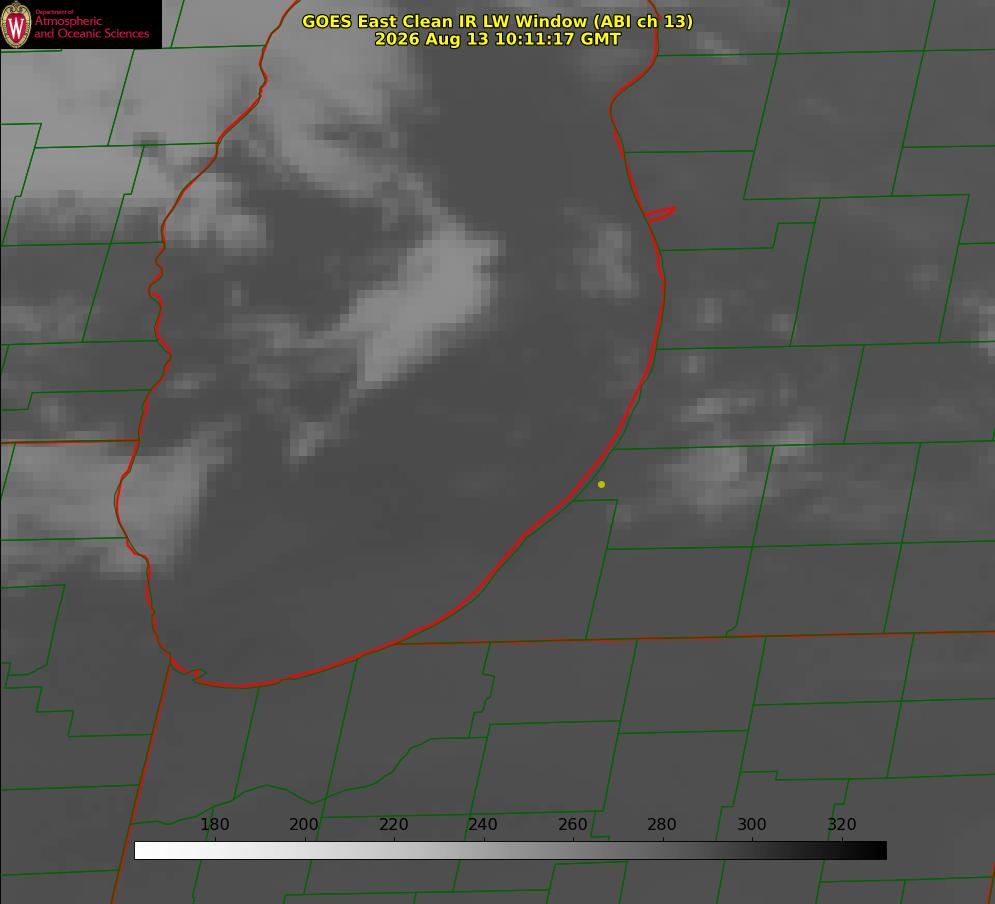Click the 240 colorbar tick label
The height and width of the screenshot is (904, 995).
(483, 824)
